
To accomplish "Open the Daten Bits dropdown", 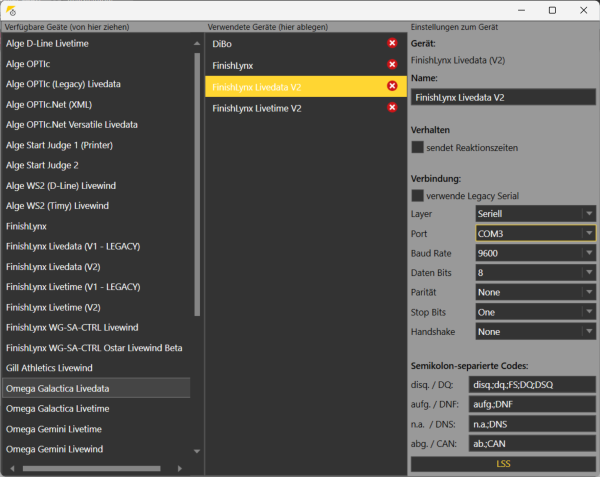I will 535,272.
